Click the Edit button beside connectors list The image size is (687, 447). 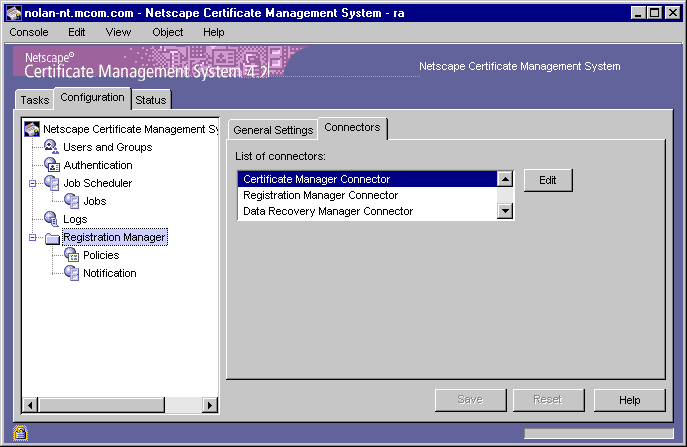[548, 180]
